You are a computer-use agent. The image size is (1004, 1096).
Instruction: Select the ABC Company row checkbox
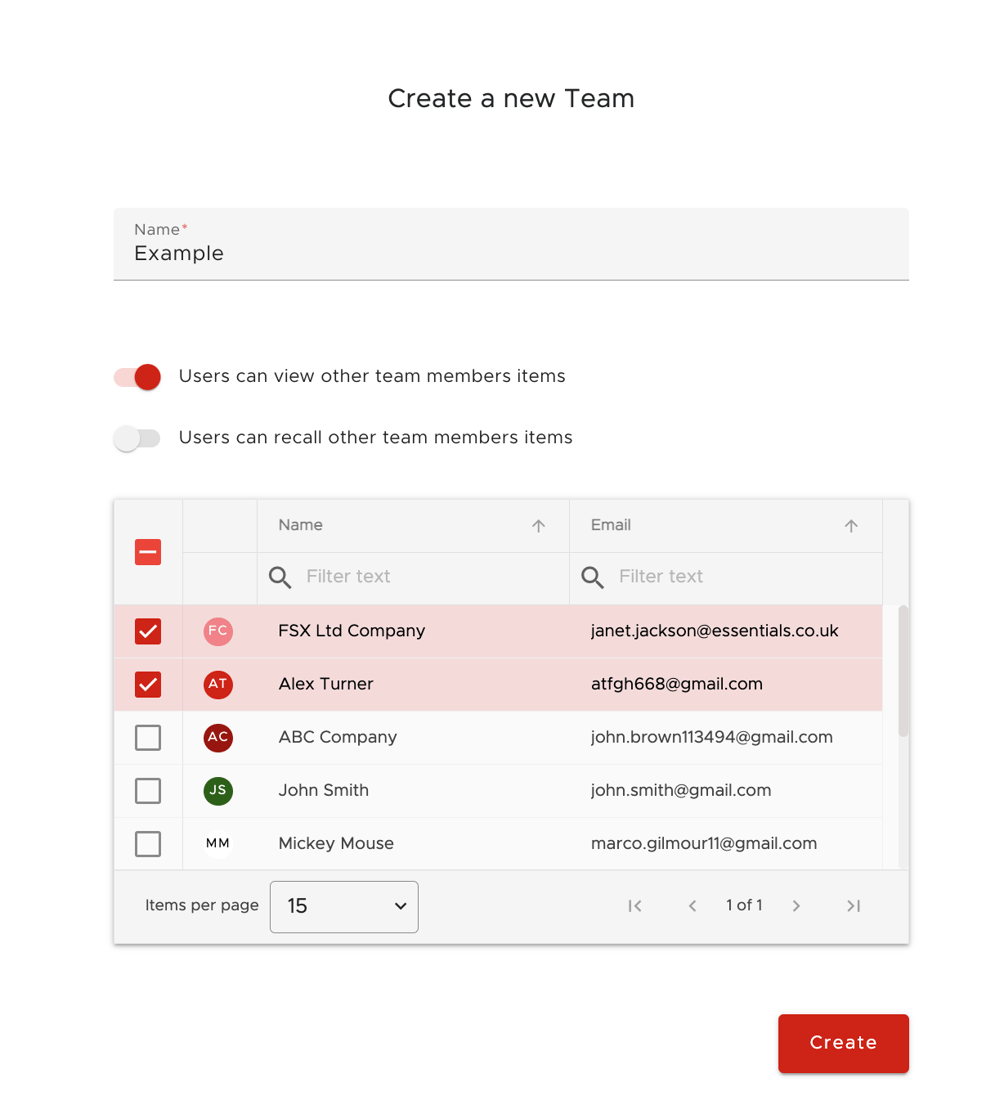(x=147, y=737)
